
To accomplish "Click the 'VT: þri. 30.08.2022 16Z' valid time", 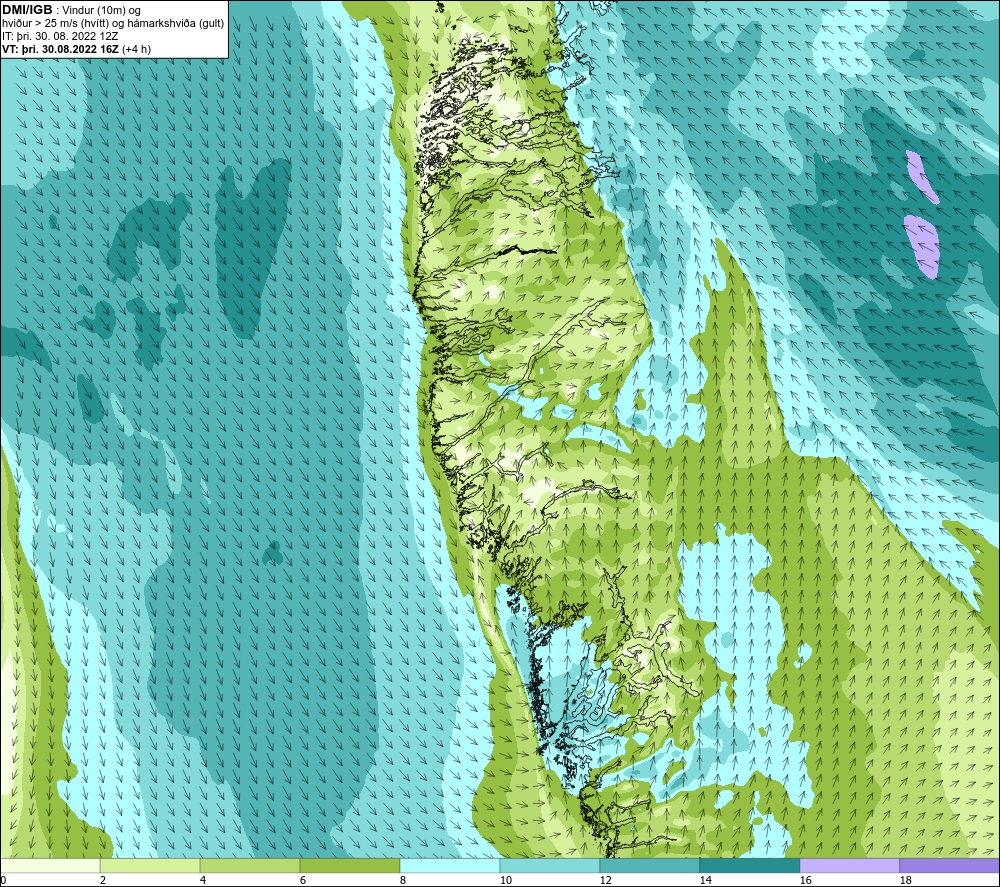I will [60, 49].
